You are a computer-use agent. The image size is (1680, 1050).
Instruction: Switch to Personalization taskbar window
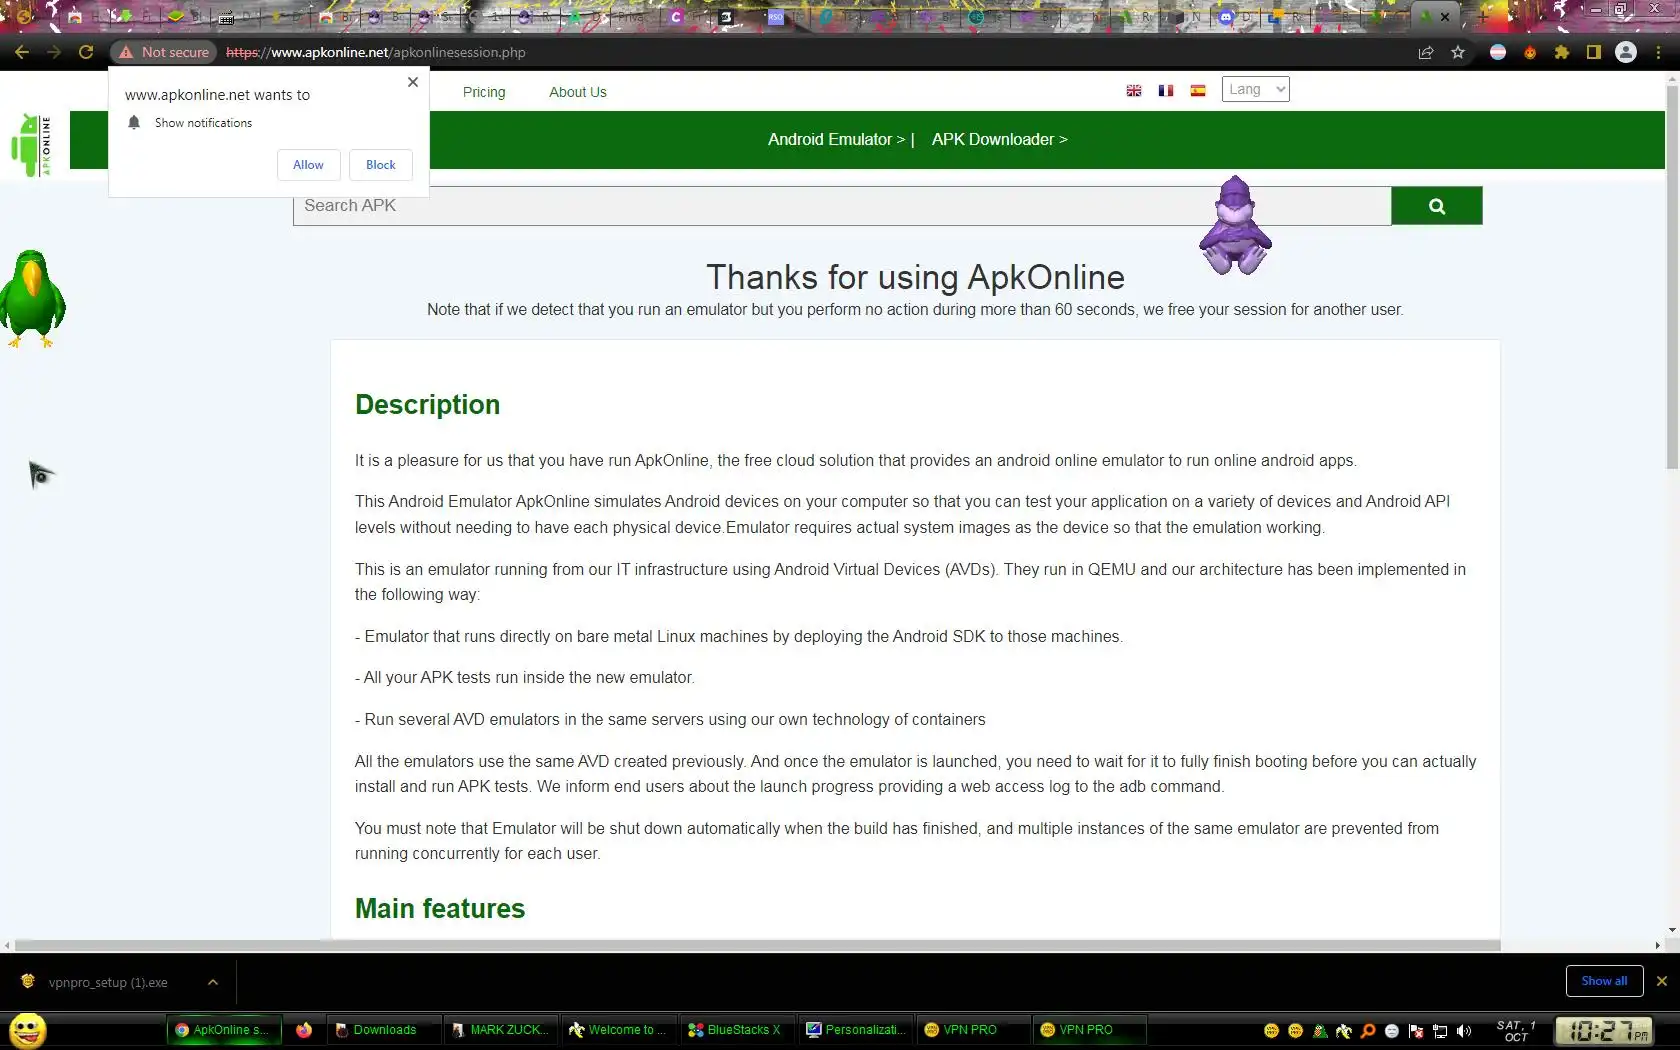(855, 1030)
